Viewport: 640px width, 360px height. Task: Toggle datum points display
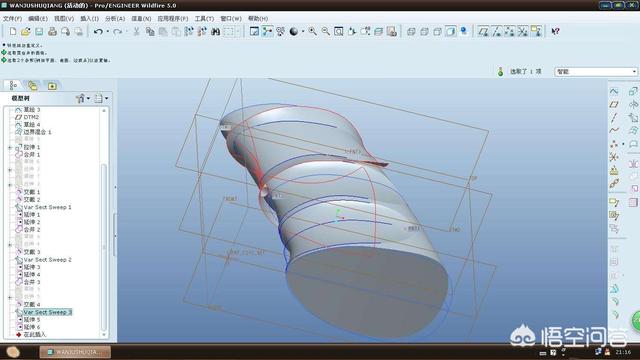pyautogui.click(x=510, y=31)
